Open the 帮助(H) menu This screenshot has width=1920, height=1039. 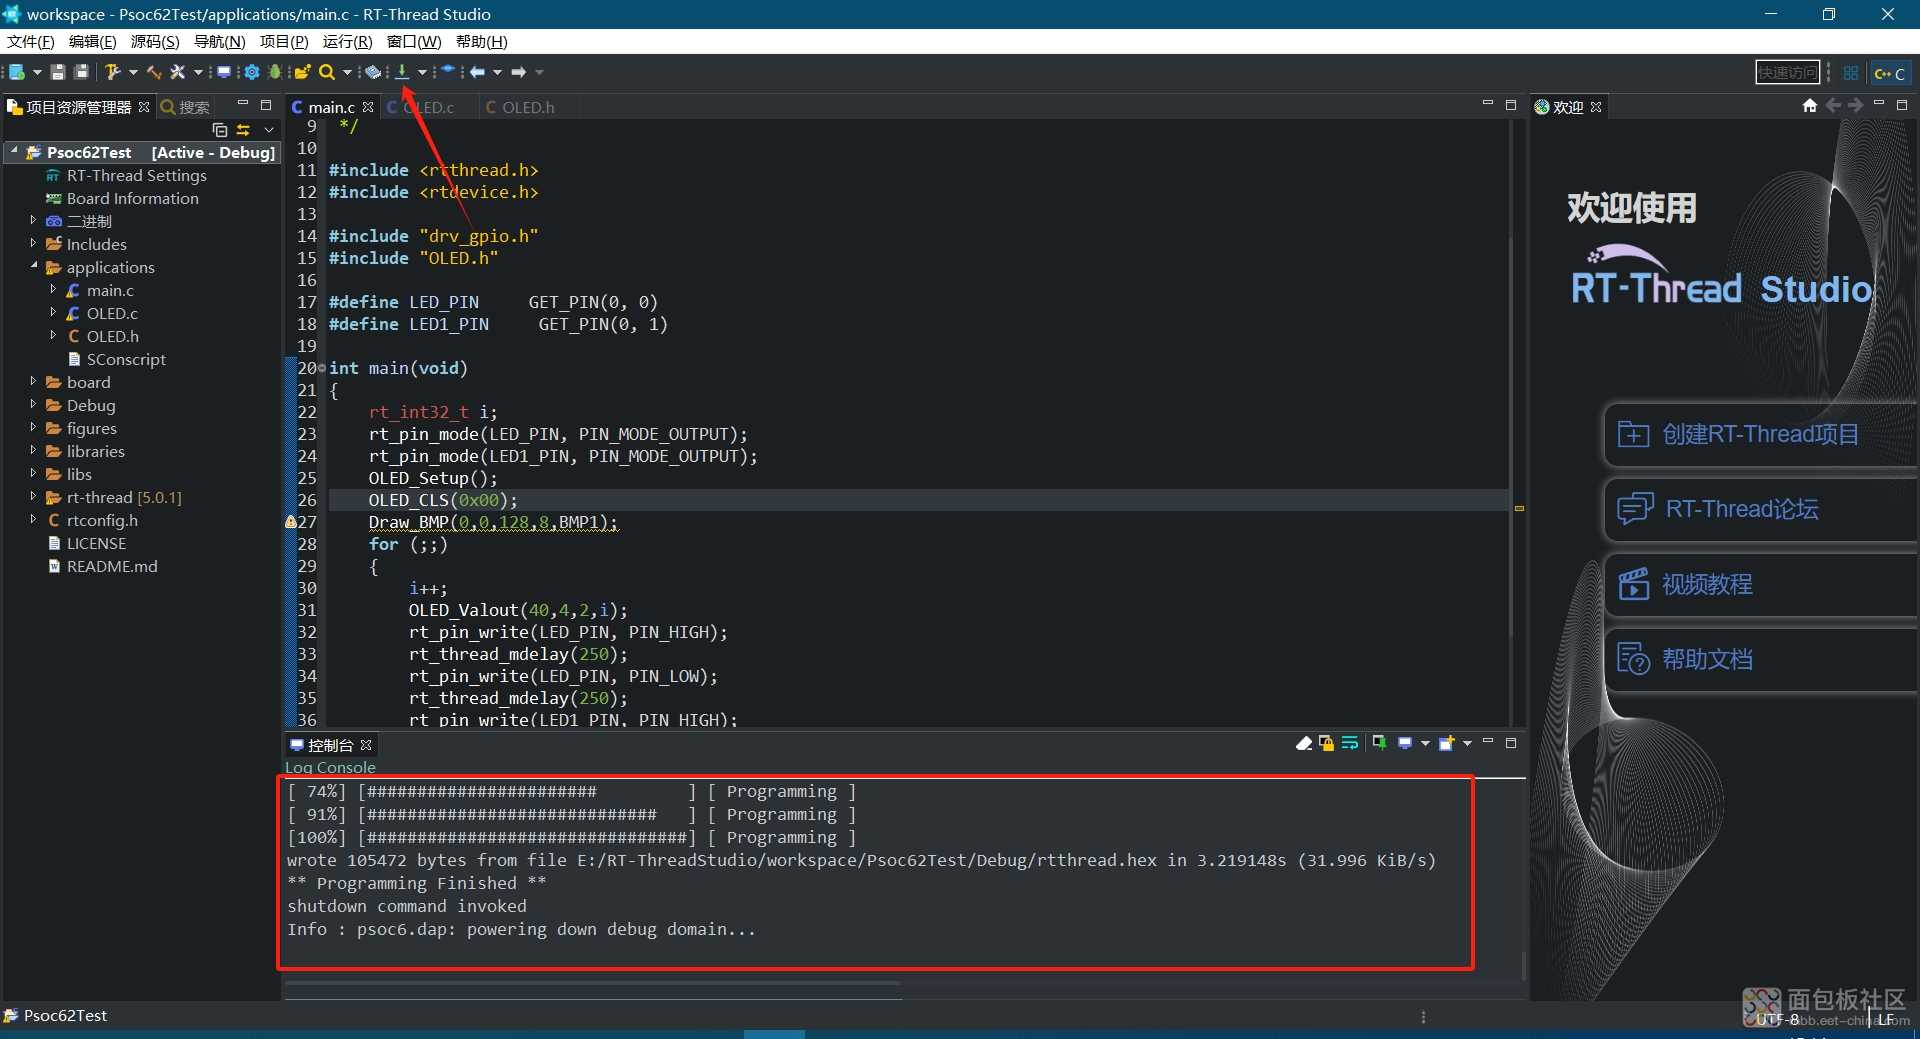tap(481, 41)
